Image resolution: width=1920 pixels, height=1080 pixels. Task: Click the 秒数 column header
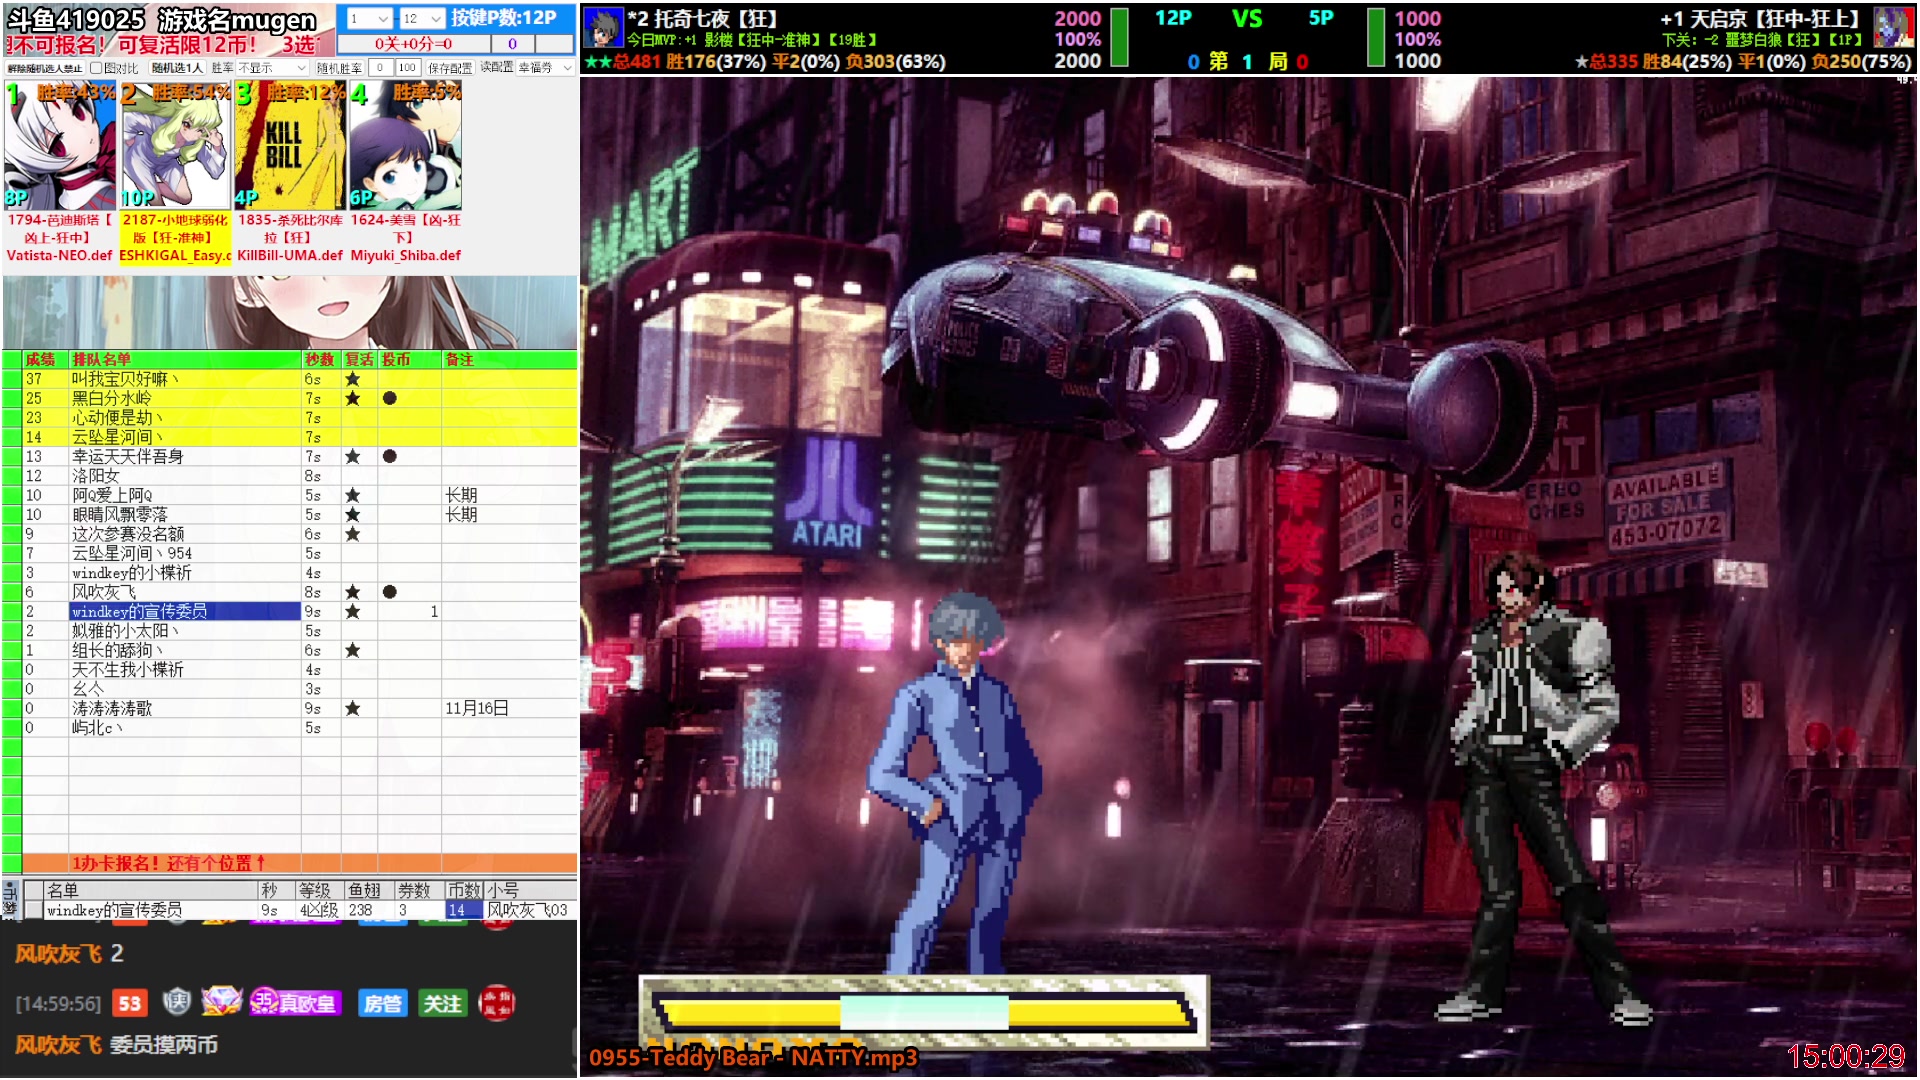pyautogui.click(x=321, y=360)
